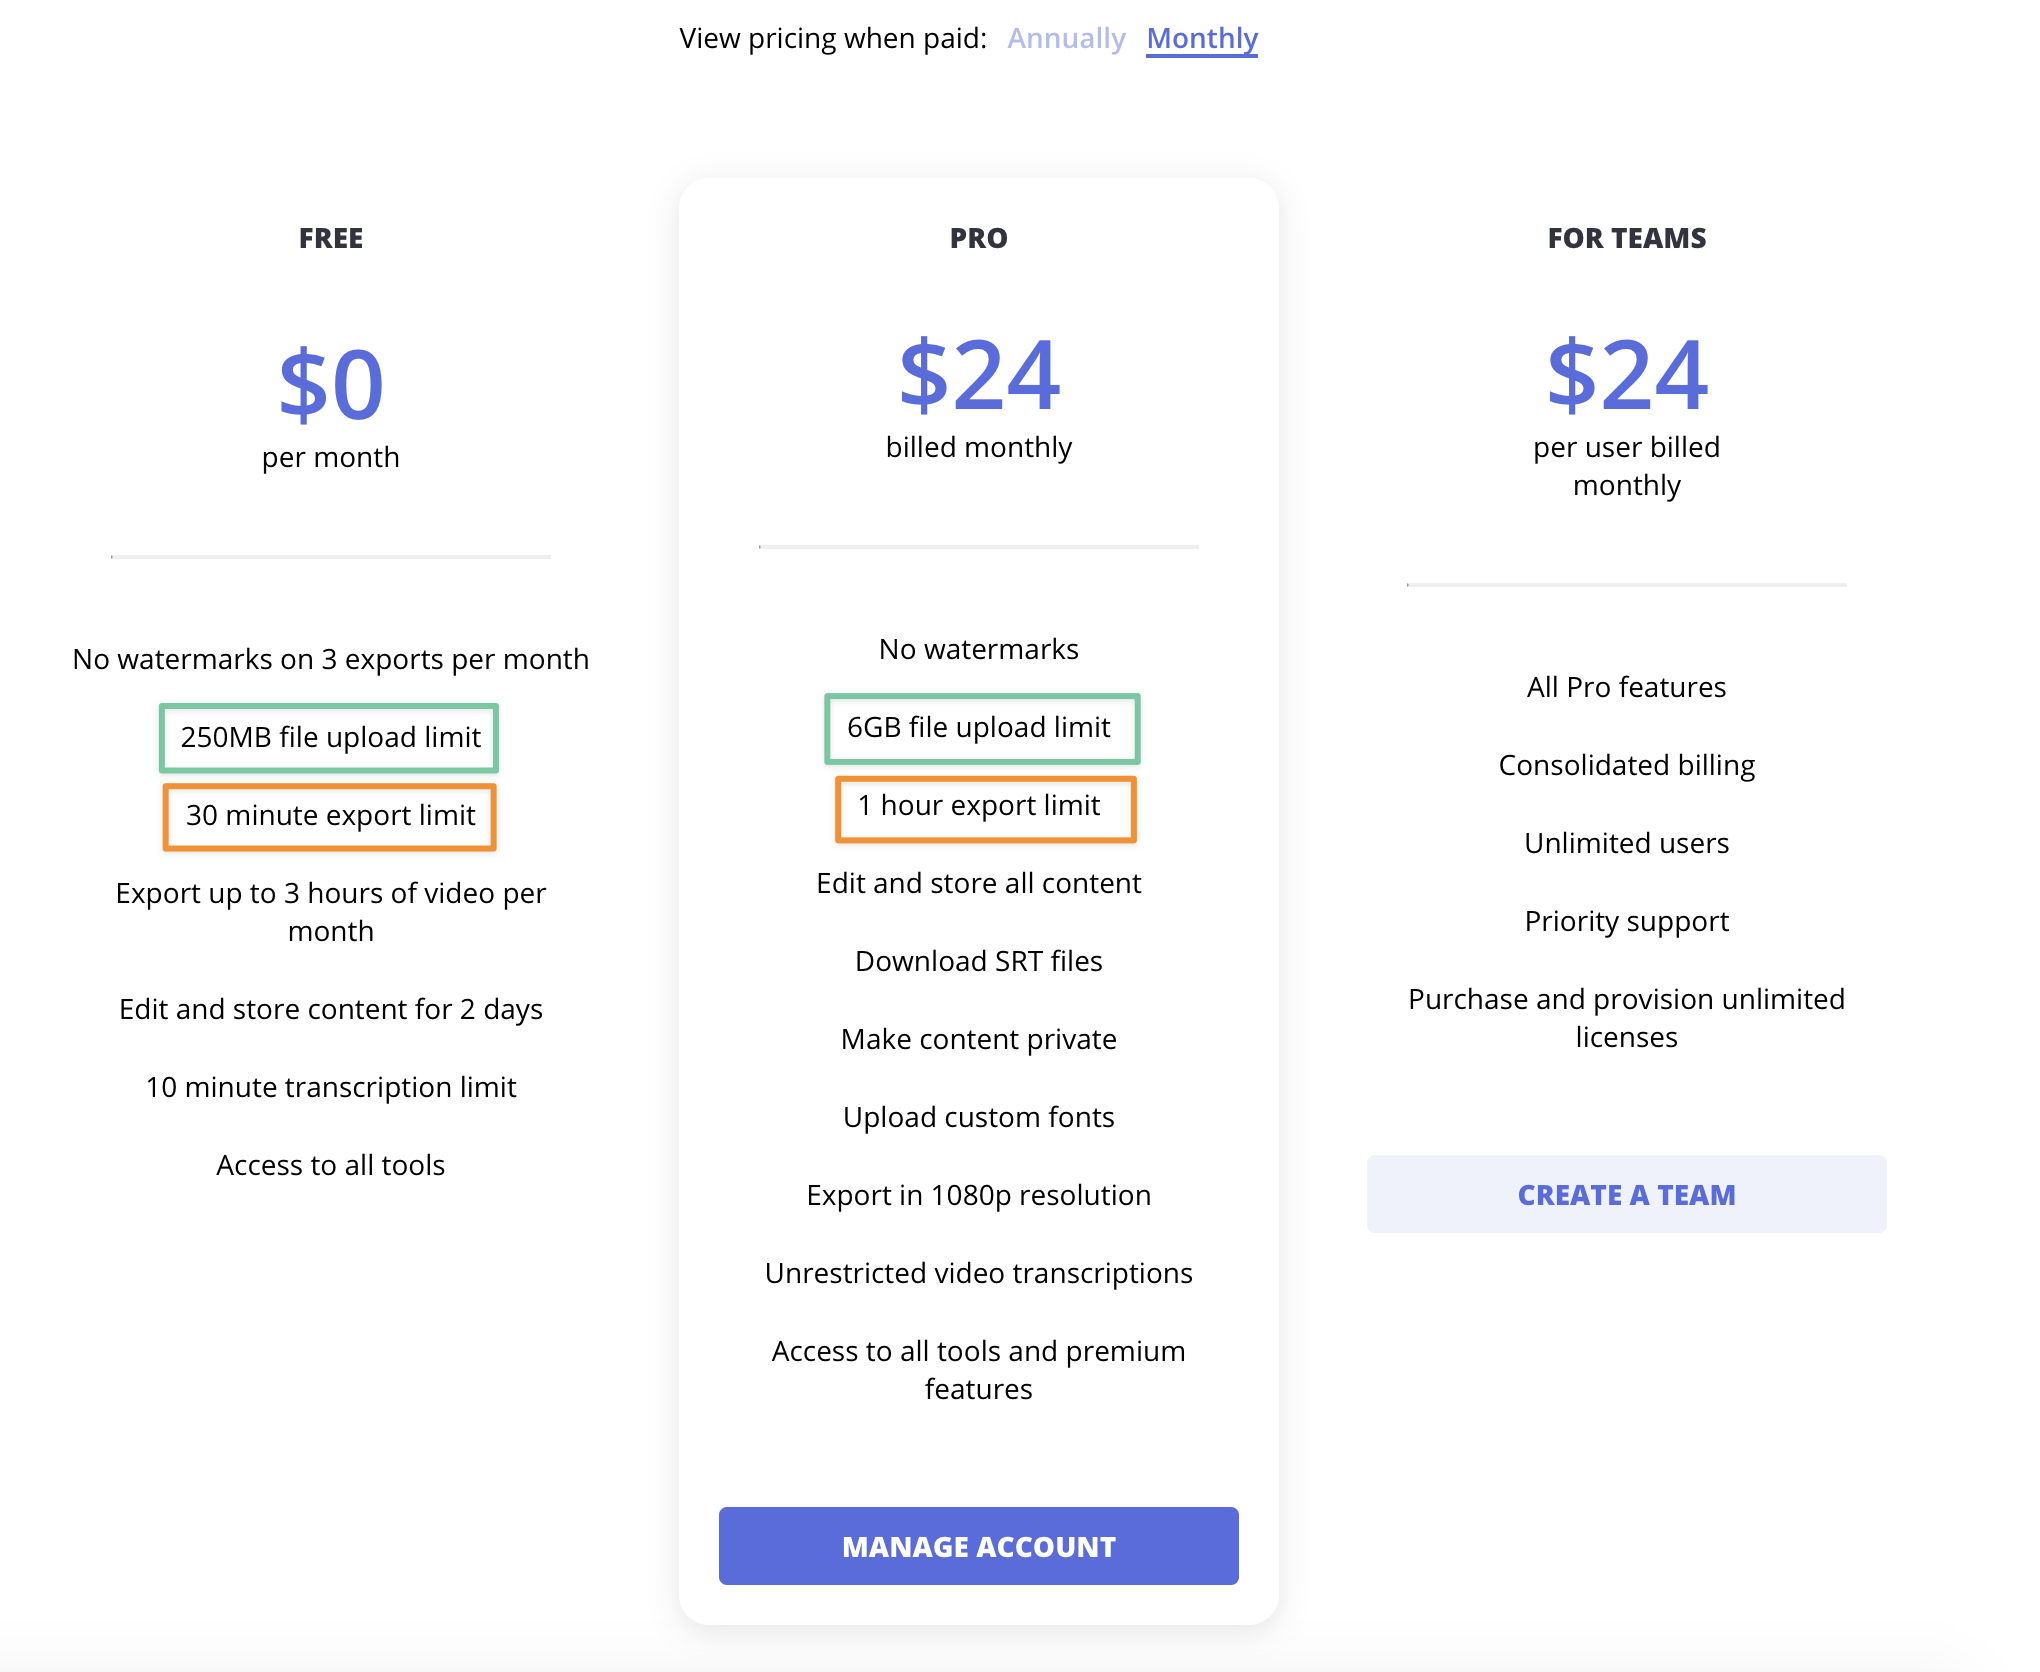Click the Free plan heading
This screenshot has width=2040, height=1672.
[x=331, y=238]
